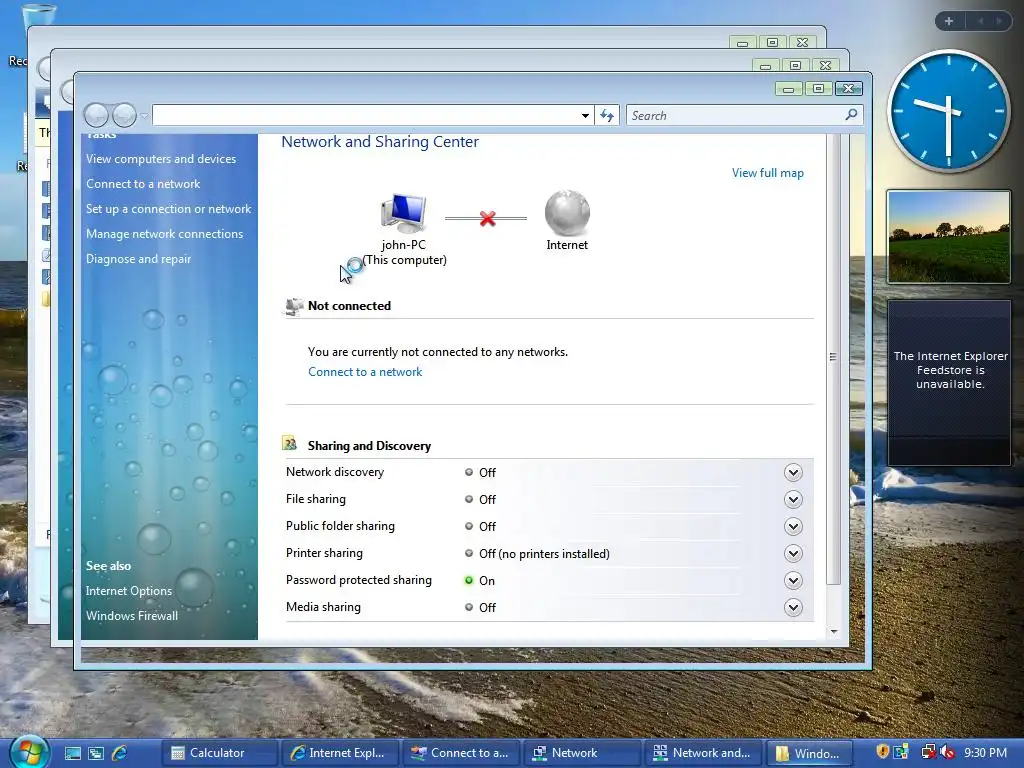The height and width of the screenshot is (768, 1024).
Task: Click the Internet globe icon
Action: pyautogui.click(x=567, y=213)
